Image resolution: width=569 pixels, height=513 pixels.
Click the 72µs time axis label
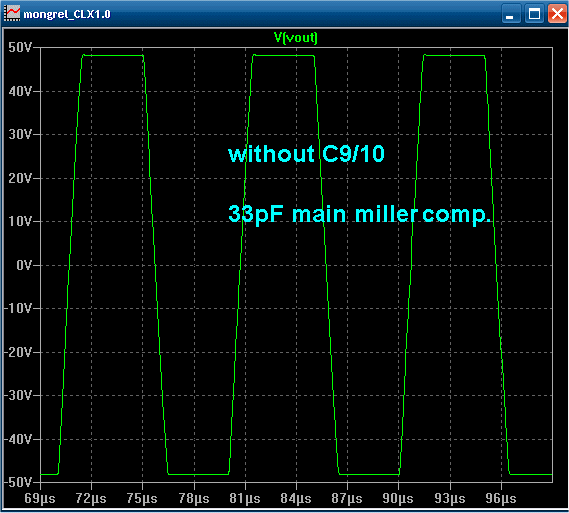[x=91, y=498]
